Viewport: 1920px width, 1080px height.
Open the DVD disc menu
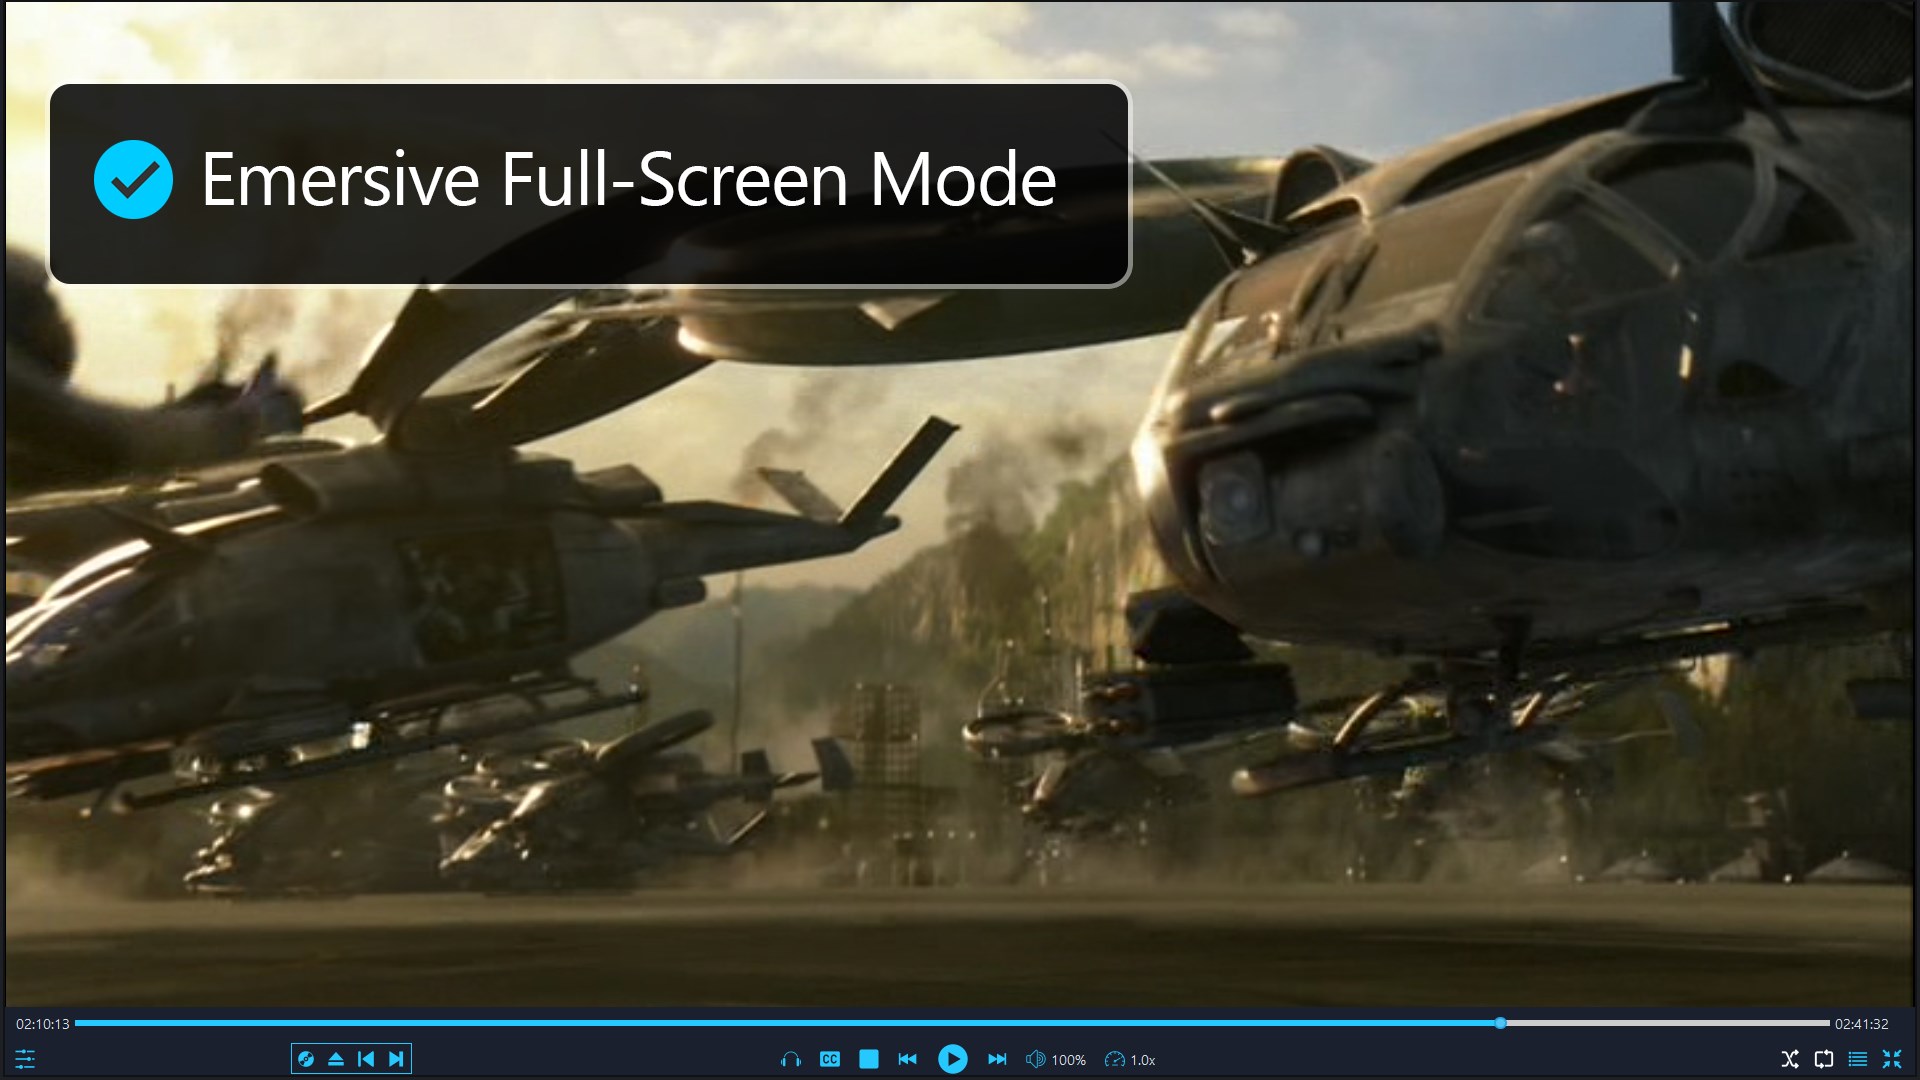pos(305,1059)
